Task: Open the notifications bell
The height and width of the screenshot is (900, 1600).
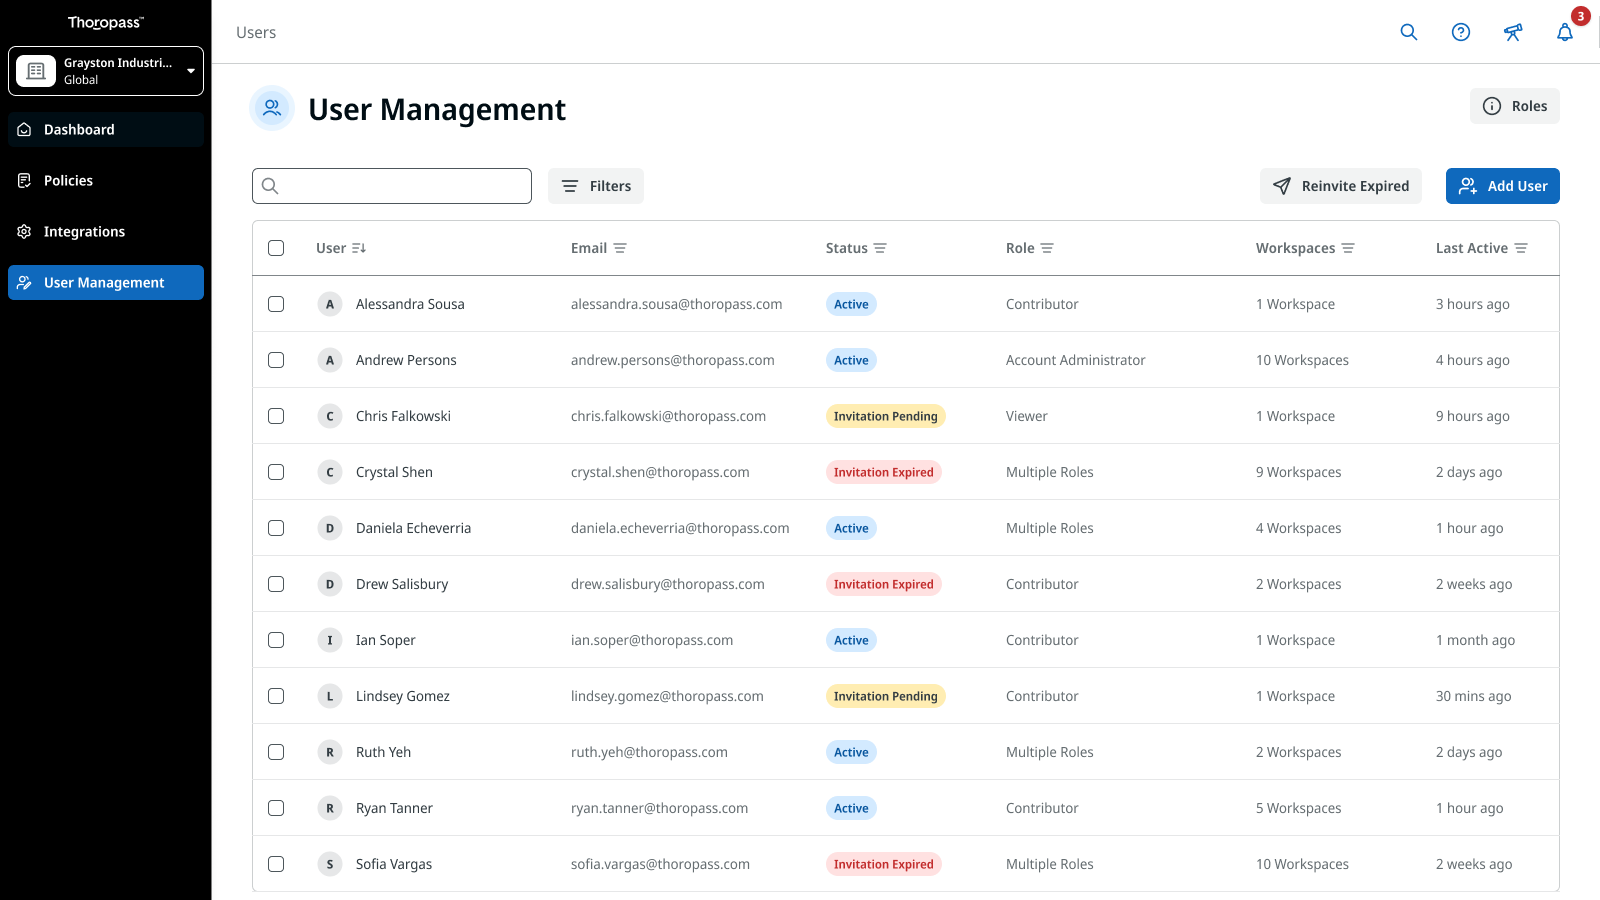Action: [x=1565, y=32]
